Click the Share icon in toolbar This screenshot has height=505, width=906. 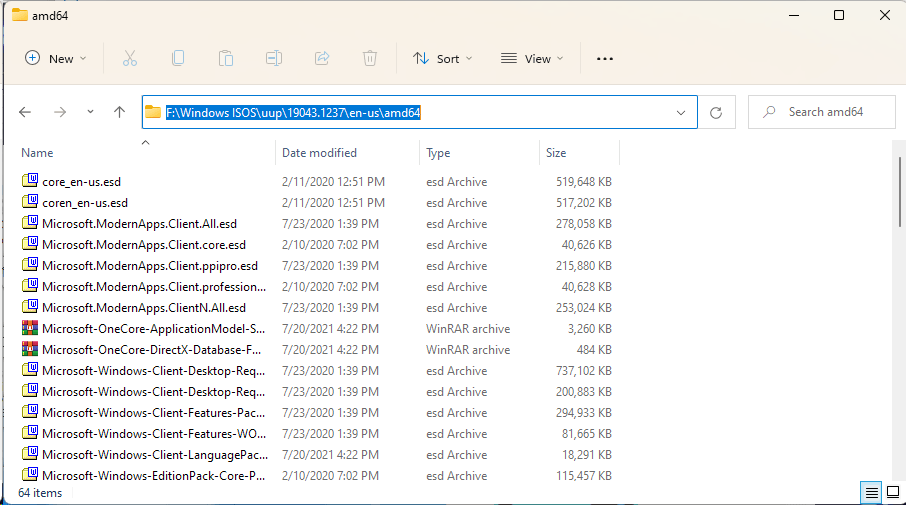[321, 58]
